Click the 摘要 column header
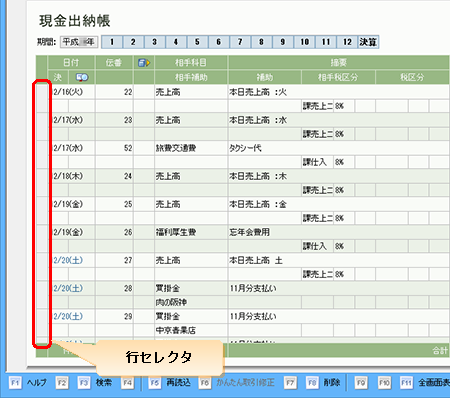450x398 pixels. click(339, 63)
